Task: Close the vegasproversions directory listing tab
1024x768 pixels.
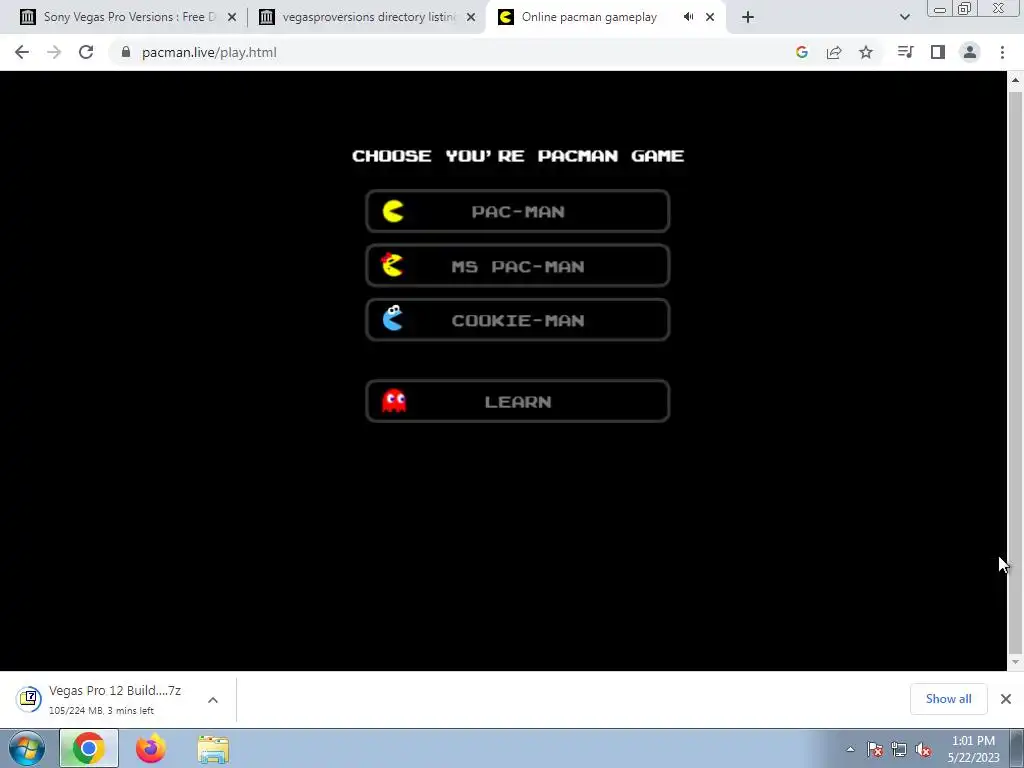Action: [471, 17]
